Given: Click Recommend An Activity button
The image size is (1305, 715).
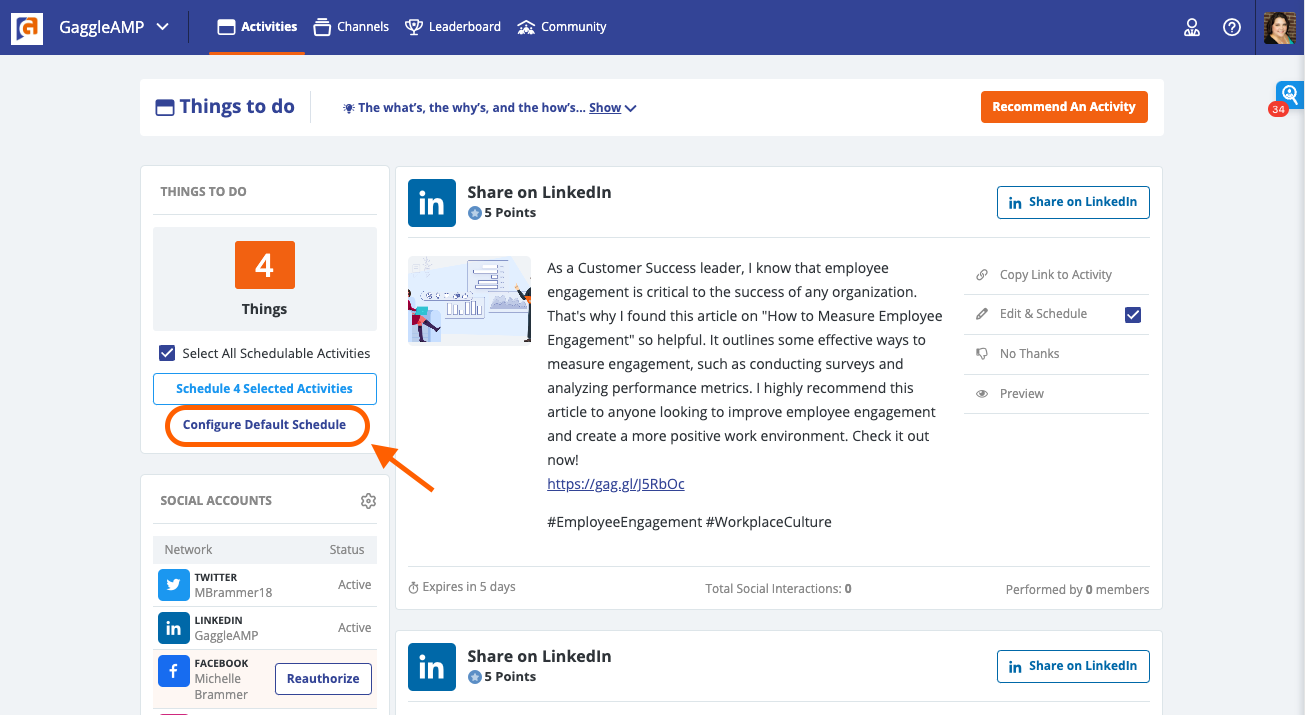Looking at the screenshot, I should [1064, 107].
